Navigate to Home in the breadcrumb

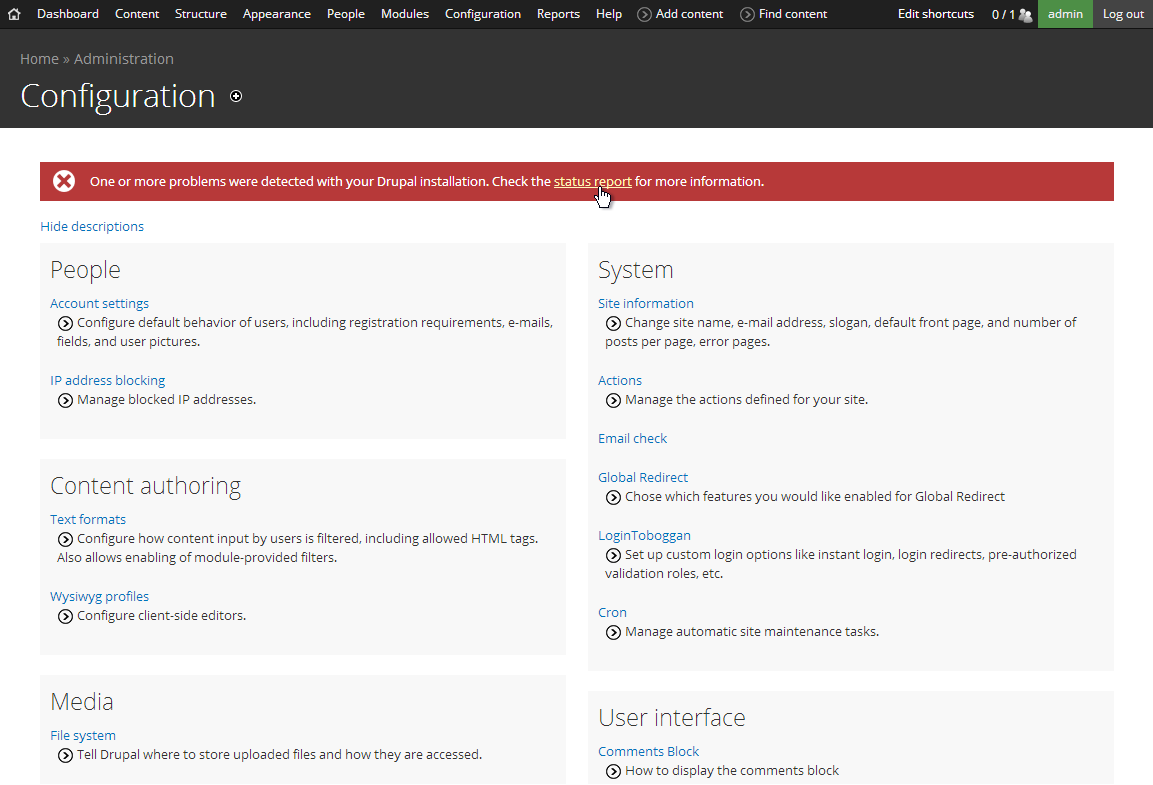(x=39, y=59)
